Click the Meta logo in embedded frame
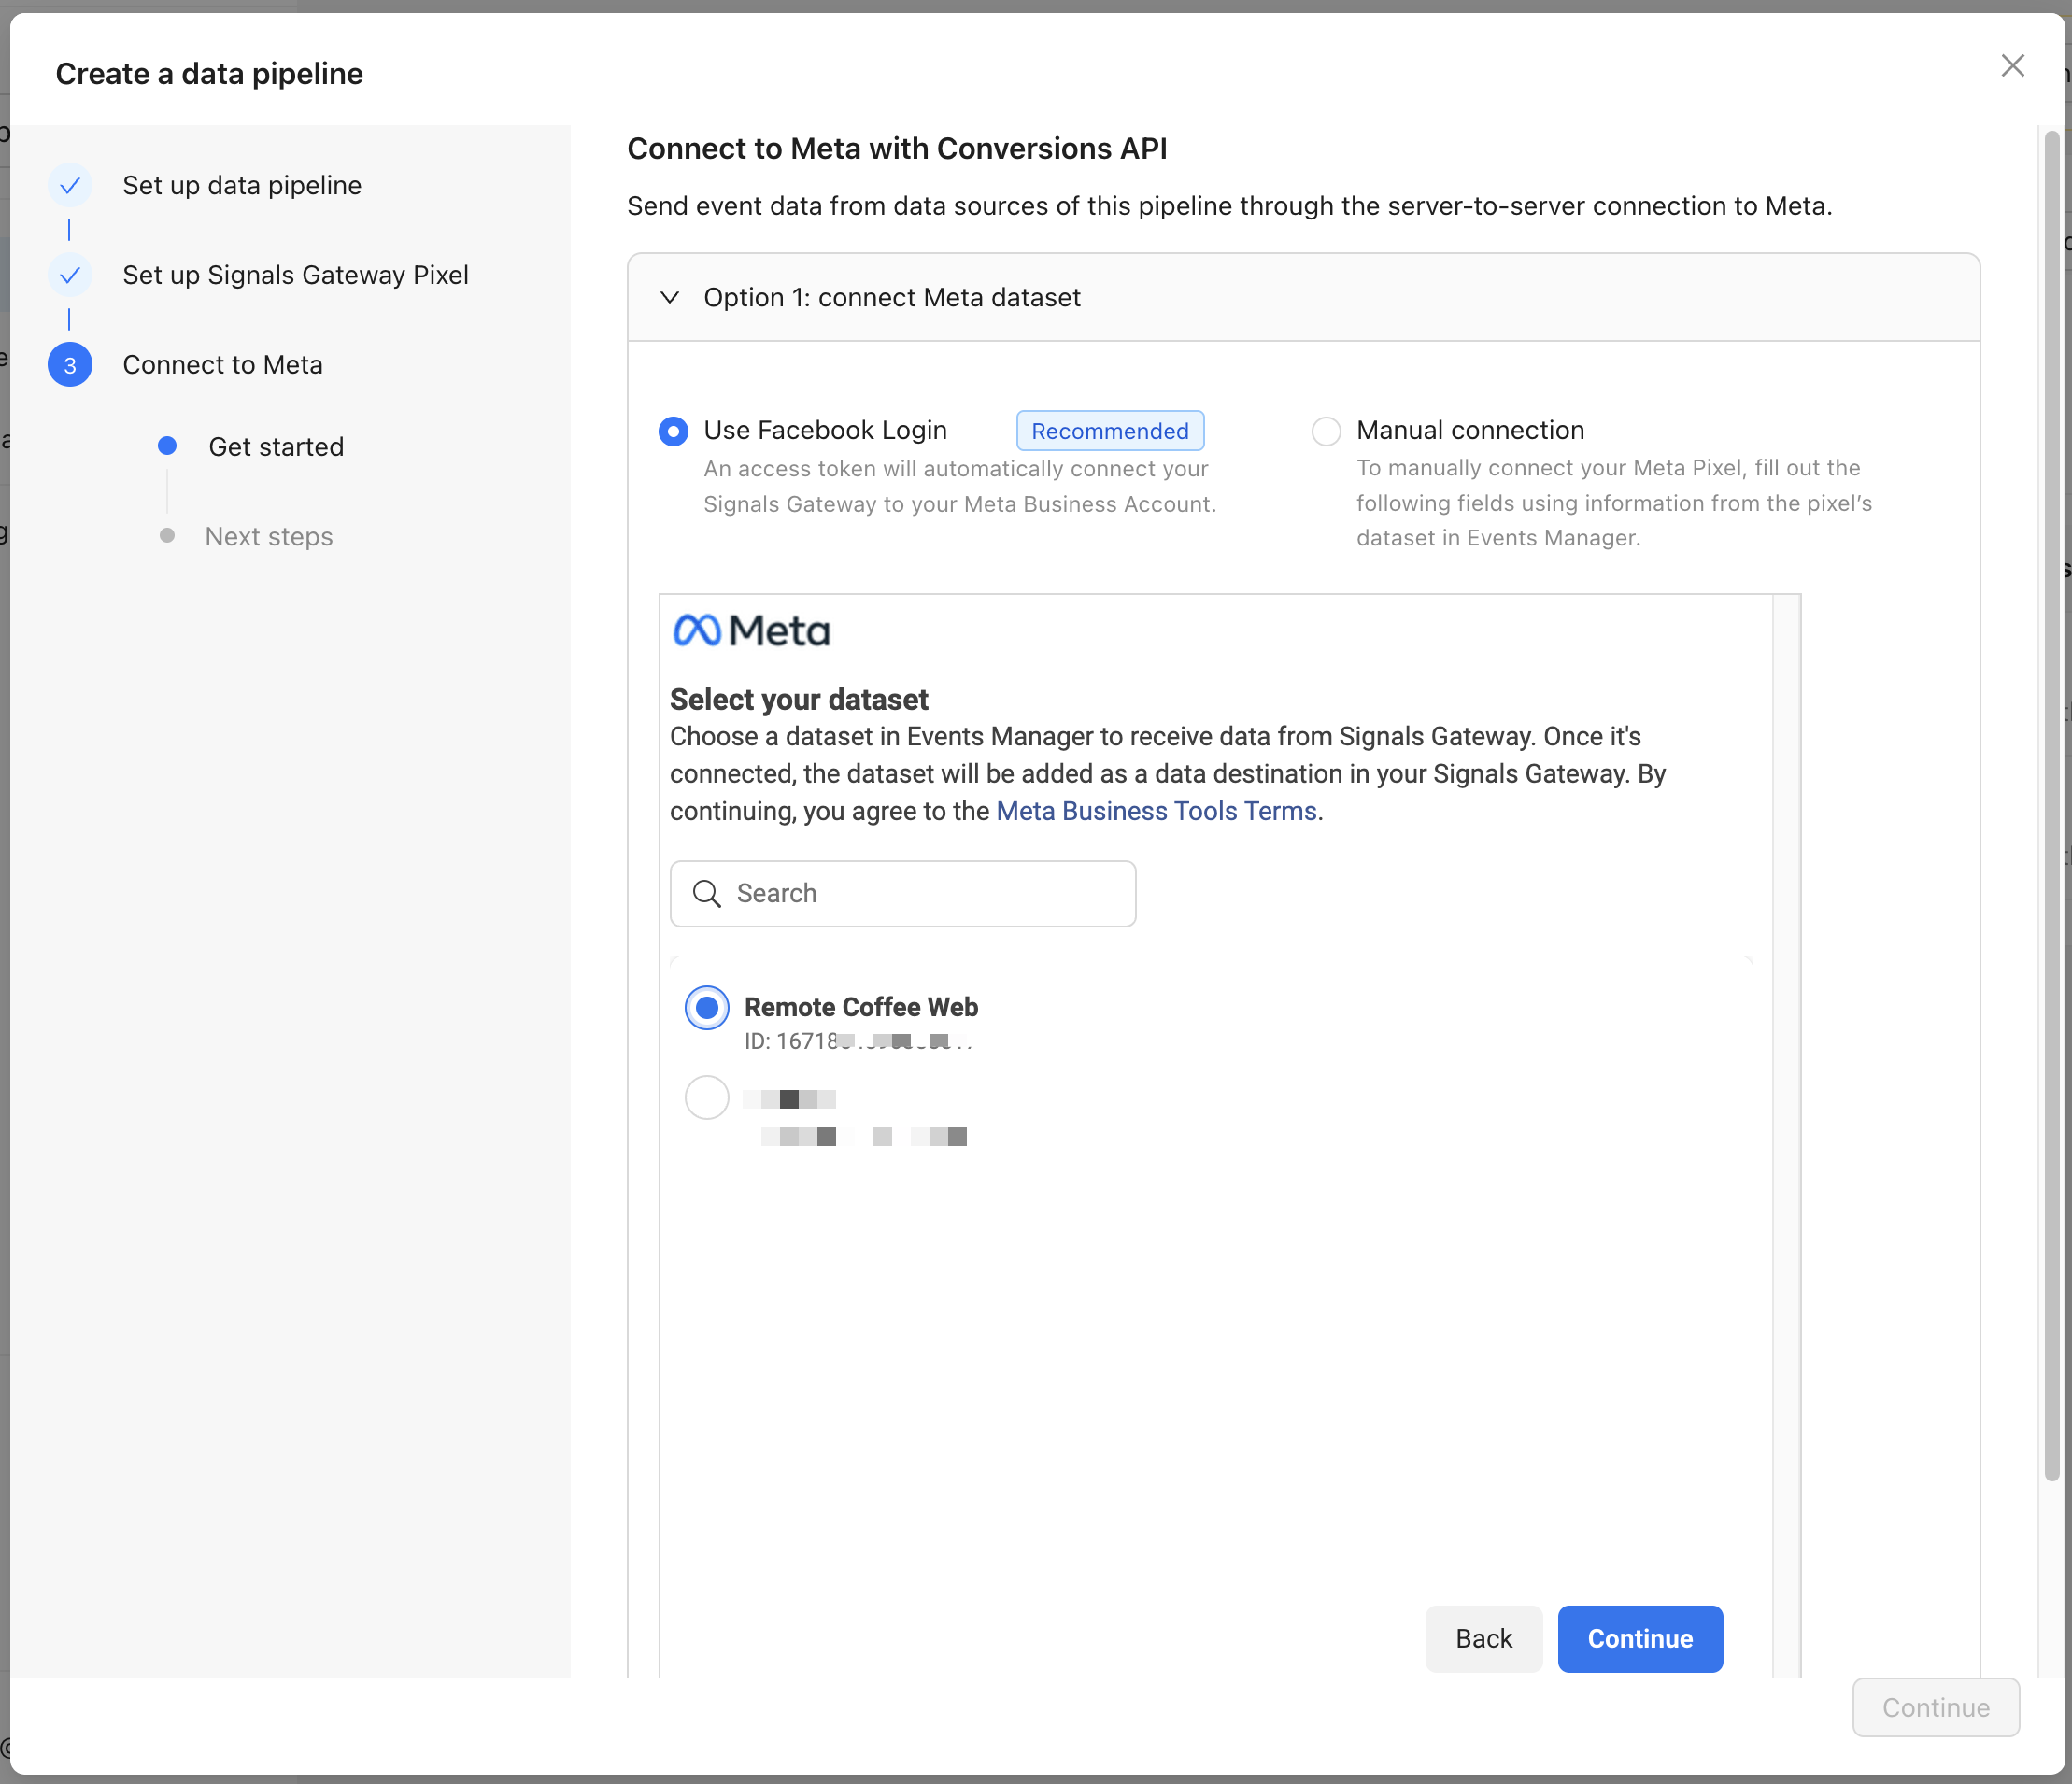Image resolution: width=2072 pixels, height=1784 pixels. pyautogui.click(x=752, y=631)
